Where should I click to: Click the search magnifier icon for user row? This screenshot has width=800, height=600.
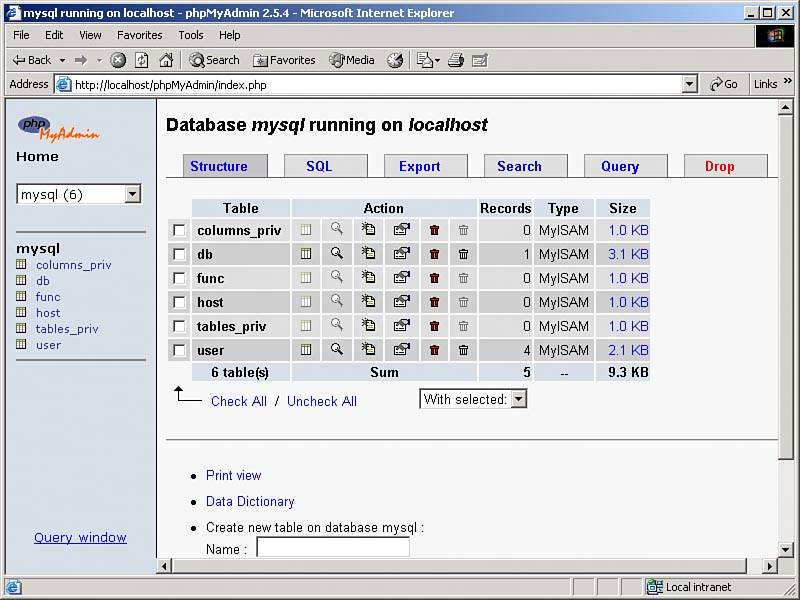(337, 350)
